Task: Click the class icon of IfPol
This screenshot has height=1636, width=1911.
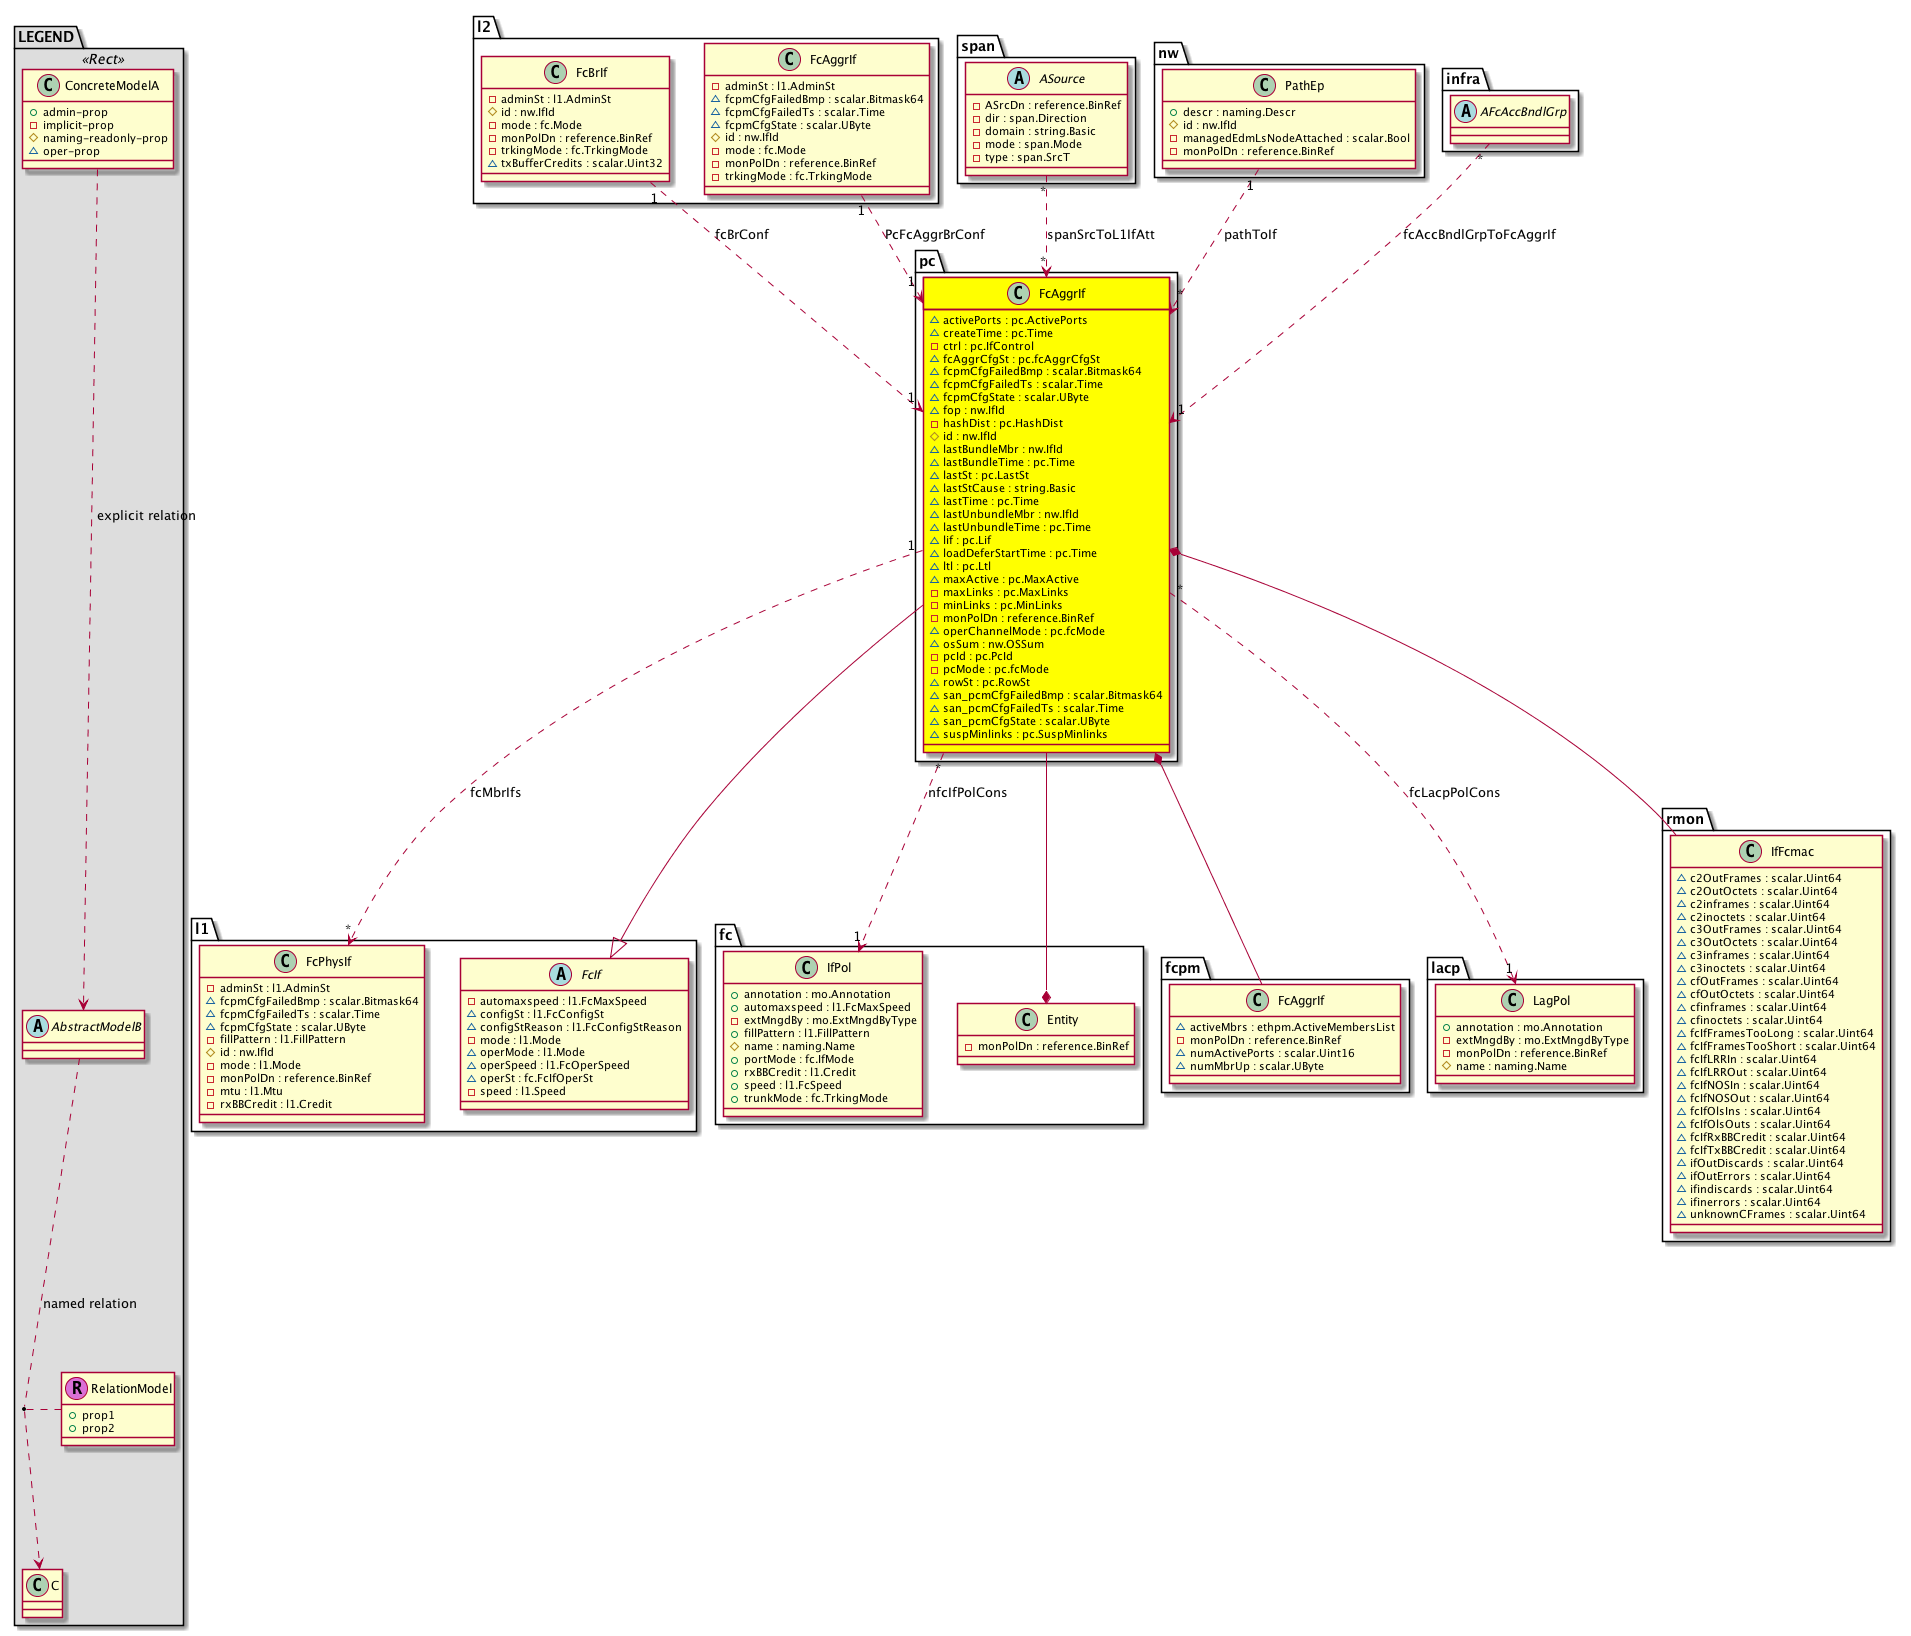Action: click(807, 968)
